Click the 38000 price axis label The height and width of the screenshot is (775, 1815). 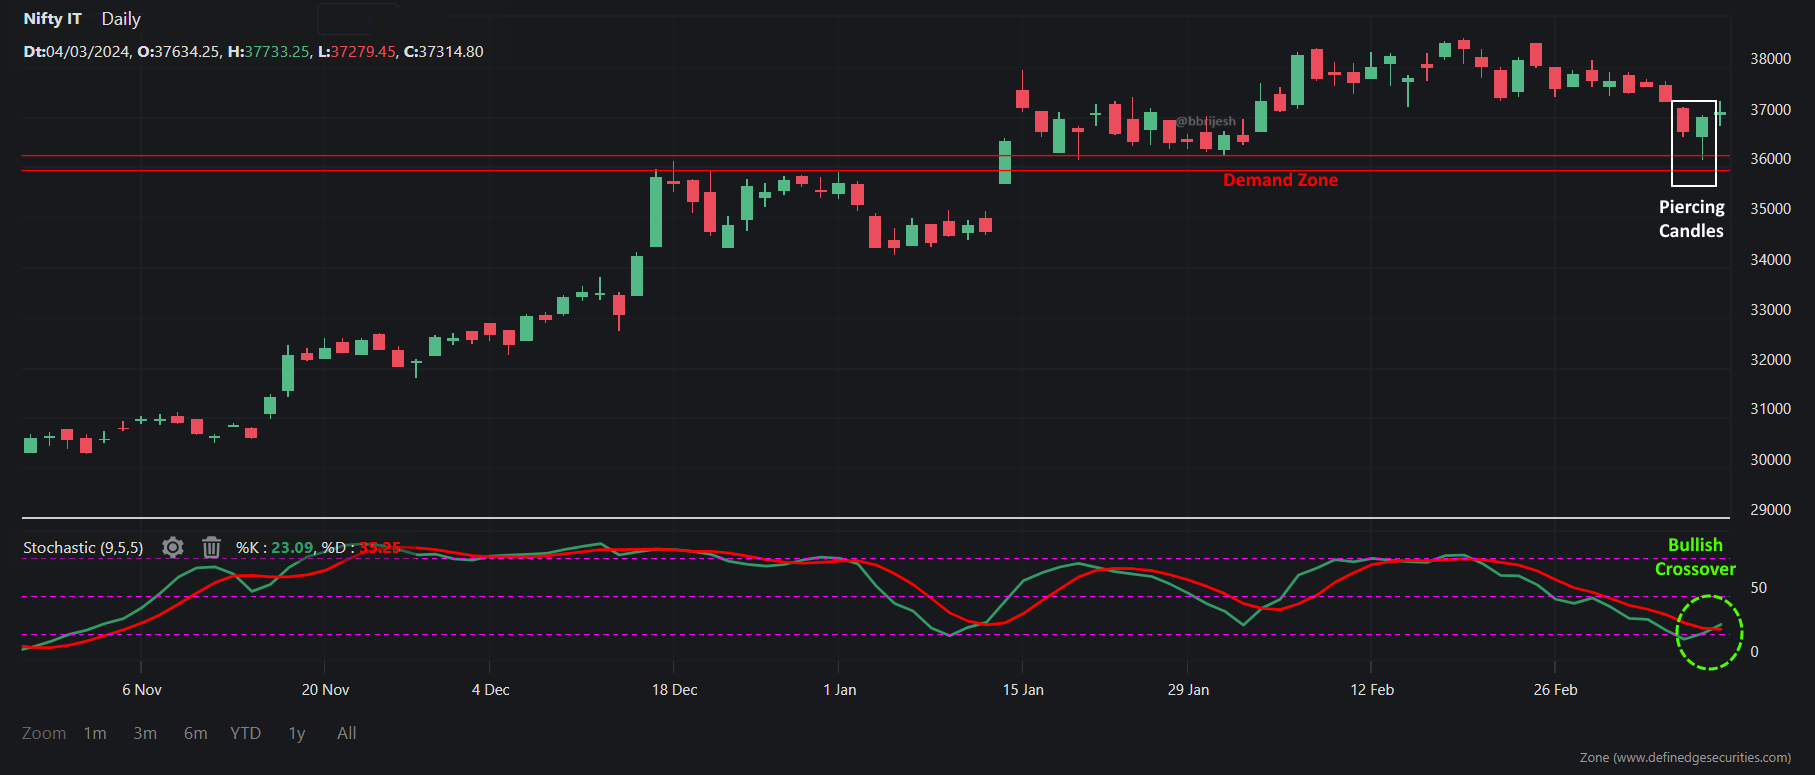coord(1770,59)
